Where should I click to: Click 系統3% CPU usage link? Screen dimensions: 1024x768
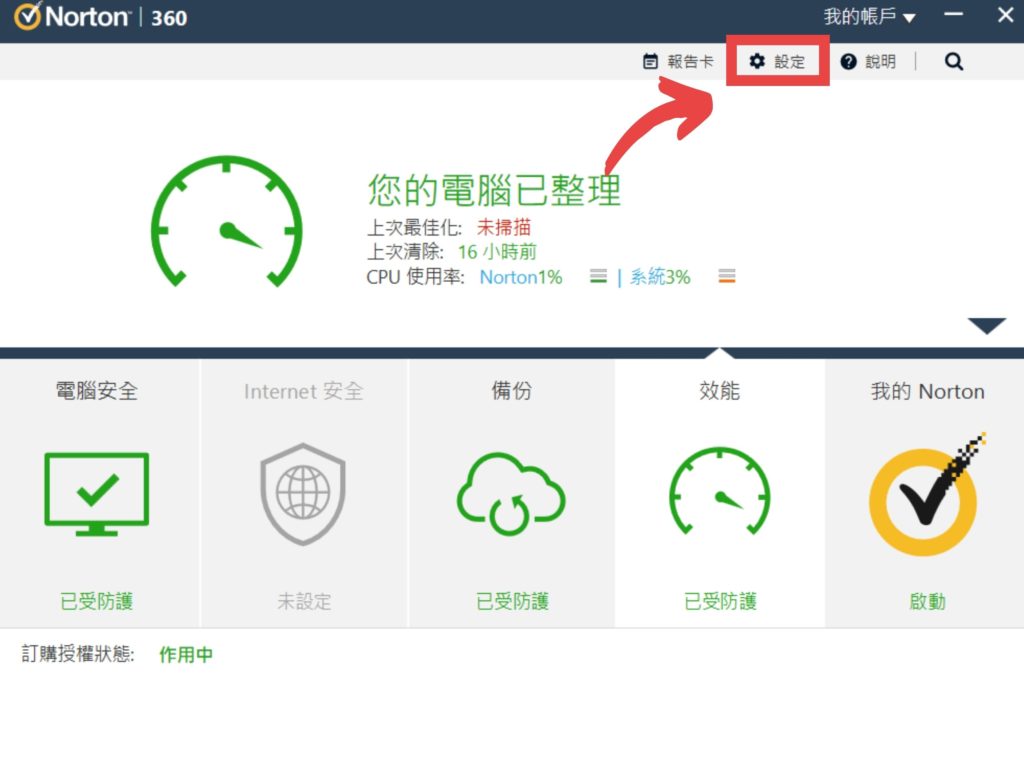[660, 277]
